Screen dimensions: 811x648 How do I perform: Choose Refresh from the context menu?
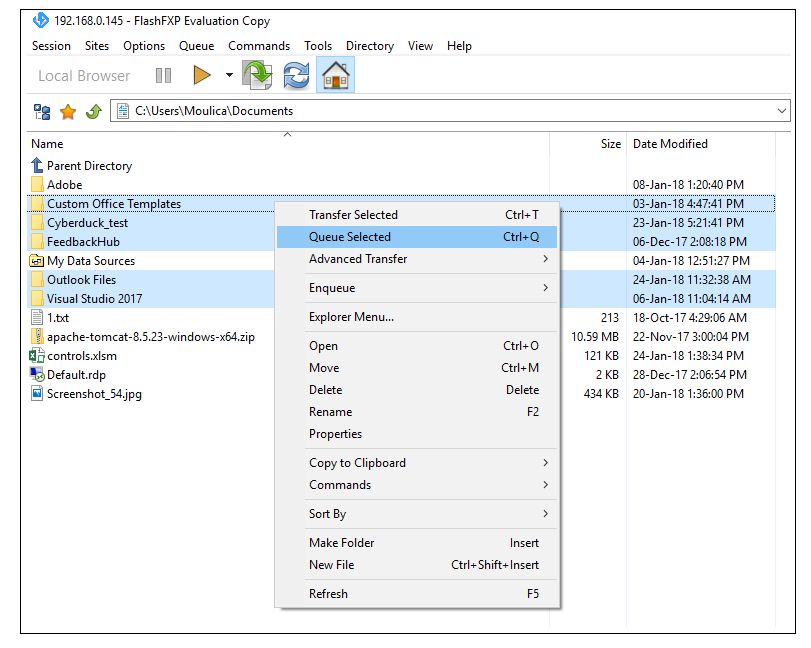coord(417,594)
